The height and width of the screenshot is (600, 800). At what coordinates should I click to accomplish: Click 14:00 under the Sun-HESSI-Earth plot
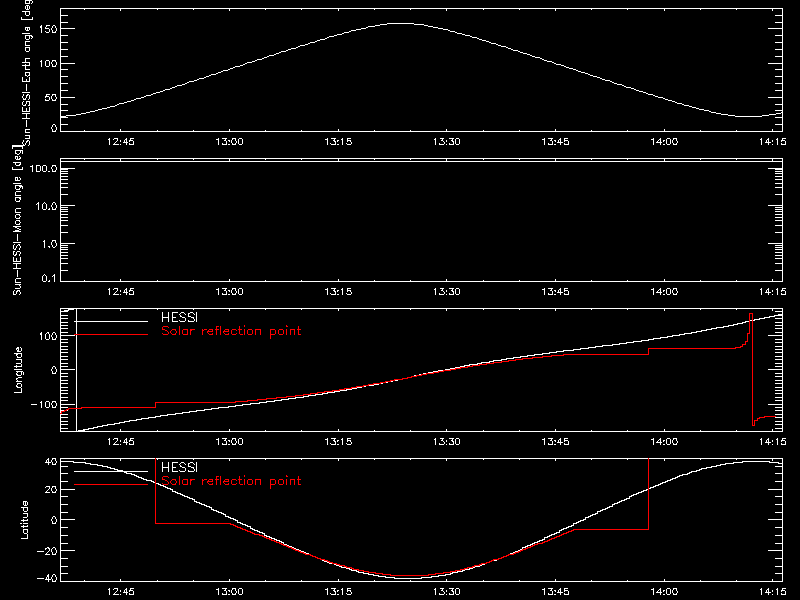[664, 142]
